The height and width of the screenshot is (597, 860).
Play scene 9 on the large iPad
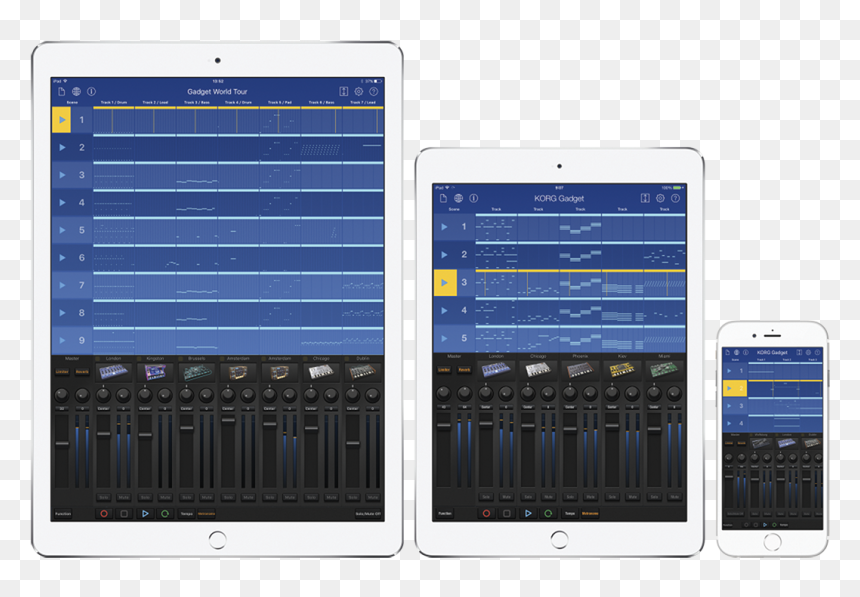tap(62, 340)
